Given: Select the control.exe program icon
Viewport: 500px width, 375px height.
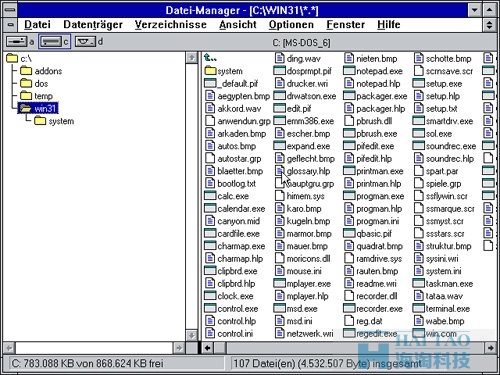Looking at the screenshot, I should coord(210,308).
